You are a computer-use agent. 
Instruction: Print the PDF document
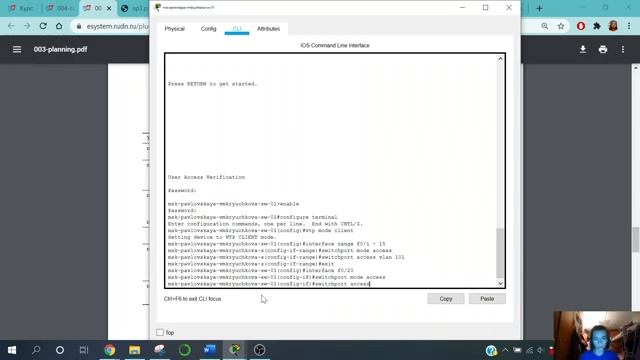(603, 49)
